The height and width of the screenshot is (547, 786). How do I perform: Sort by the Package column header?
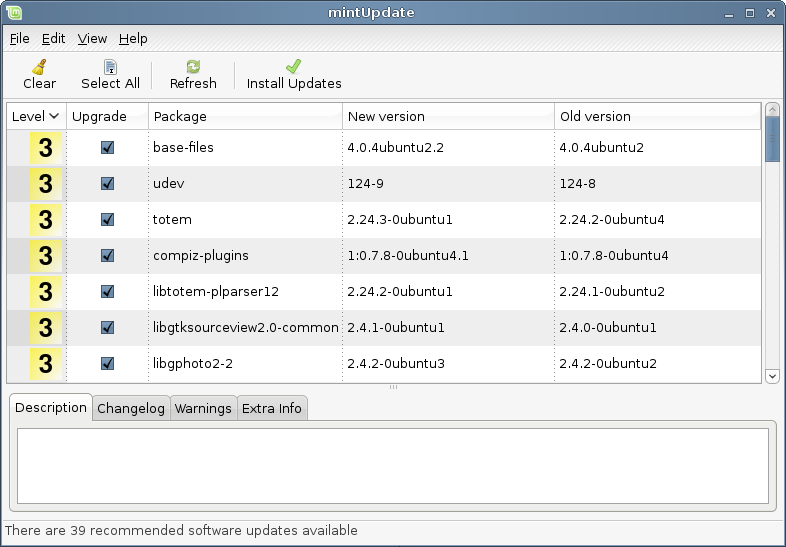pyautogui.click(x=246, y=116)
